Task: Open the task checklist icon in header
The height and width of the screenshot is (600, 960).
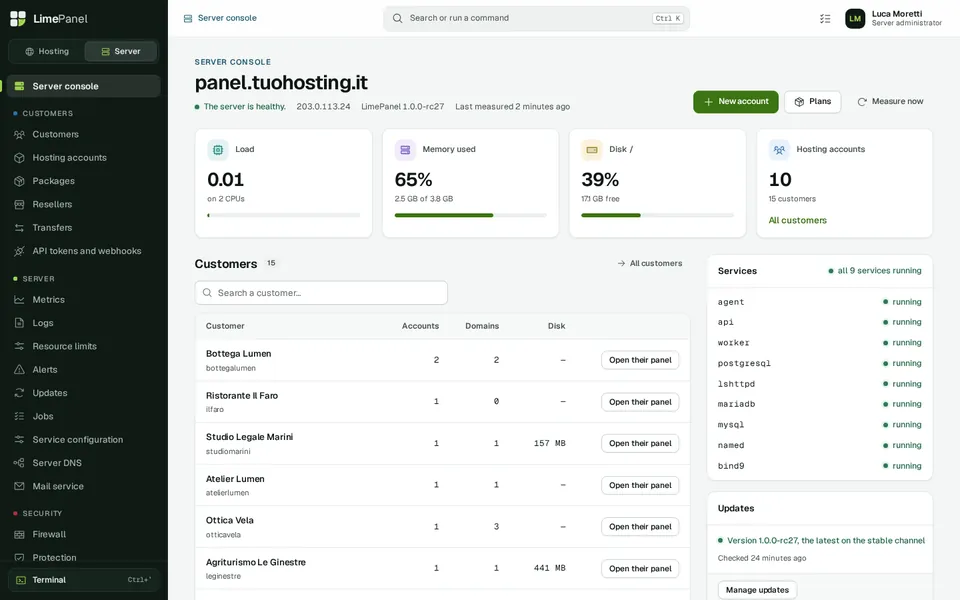Action: (825, 18)
